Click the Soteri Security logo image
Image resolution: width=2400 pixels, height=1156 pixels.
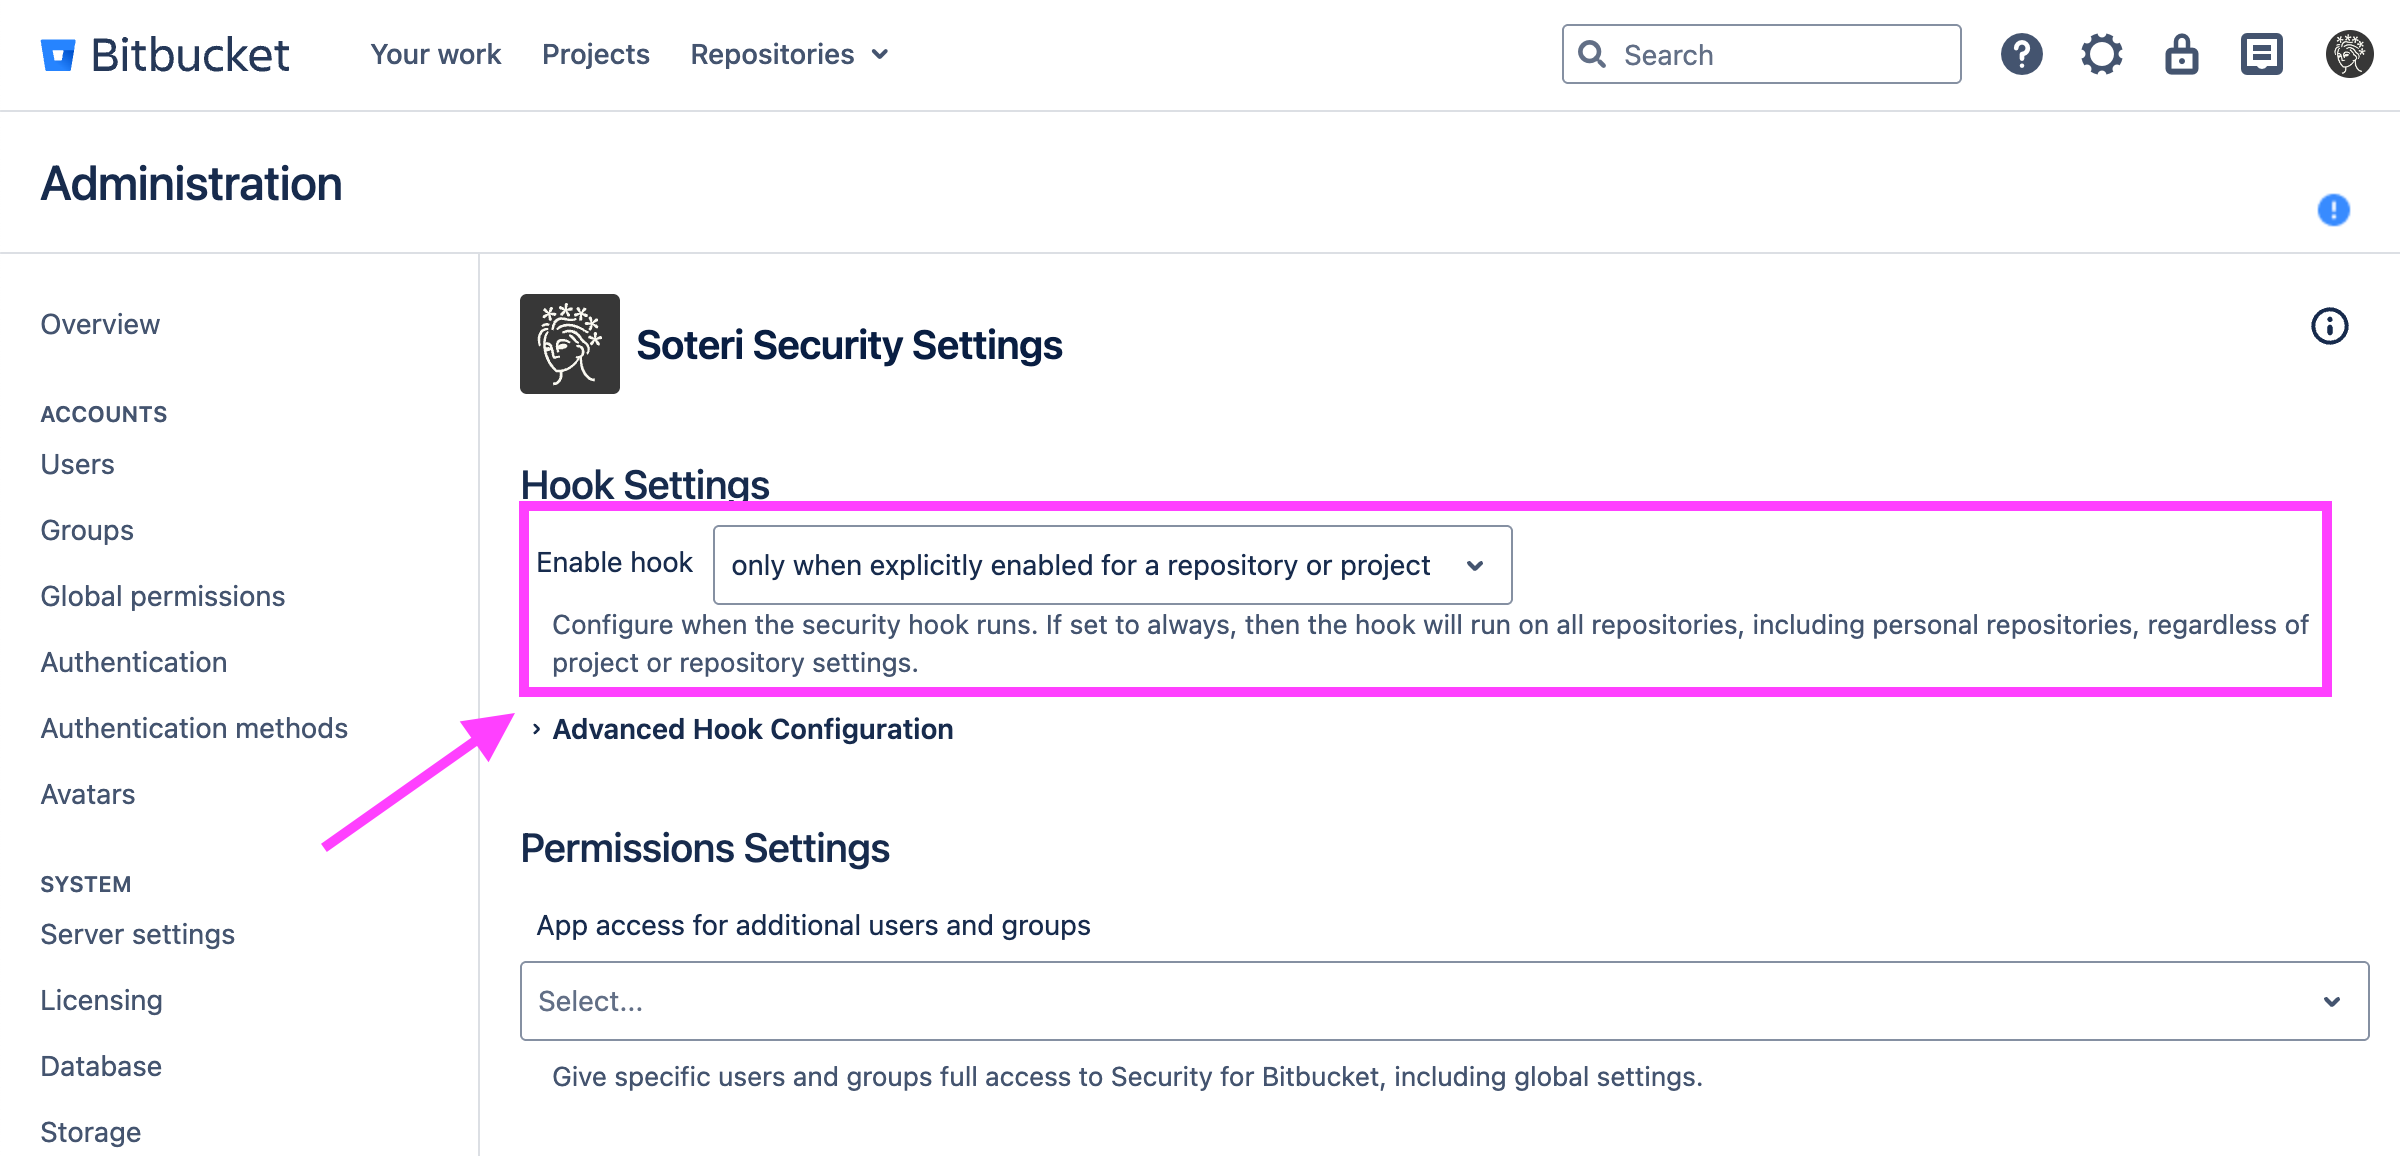pyautogui.click(x=569, y=344)
